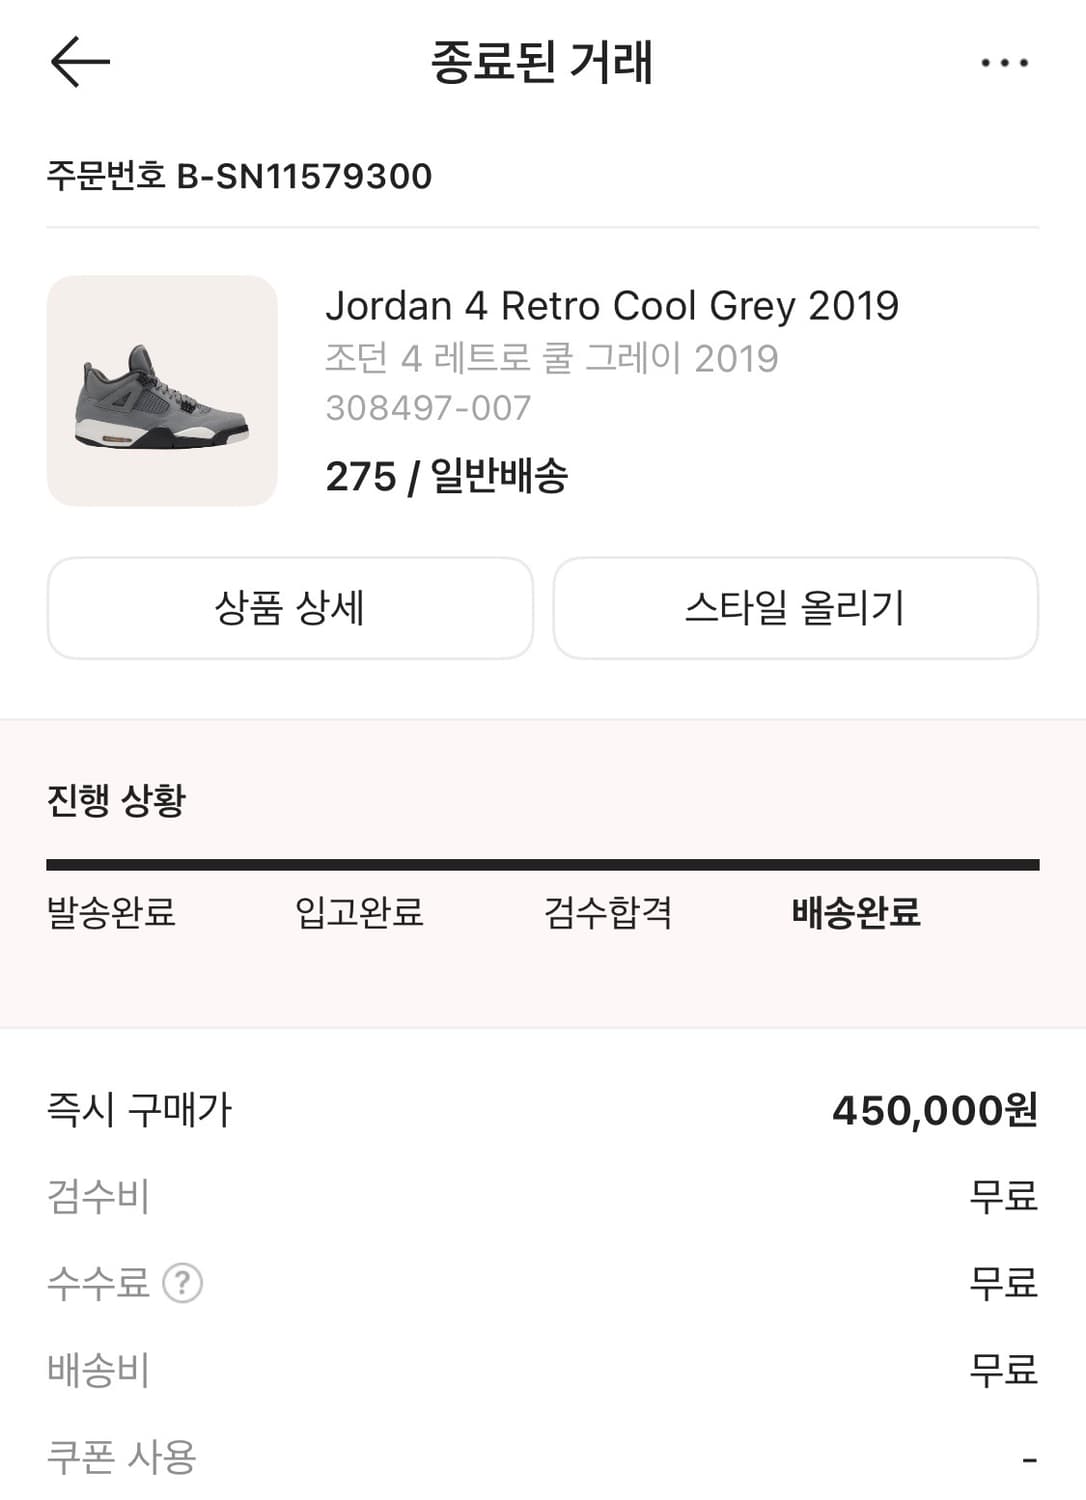Tap the 배송완료 progress step
The width and height of the screenshot is (1086, 1500).
[855, 912]
